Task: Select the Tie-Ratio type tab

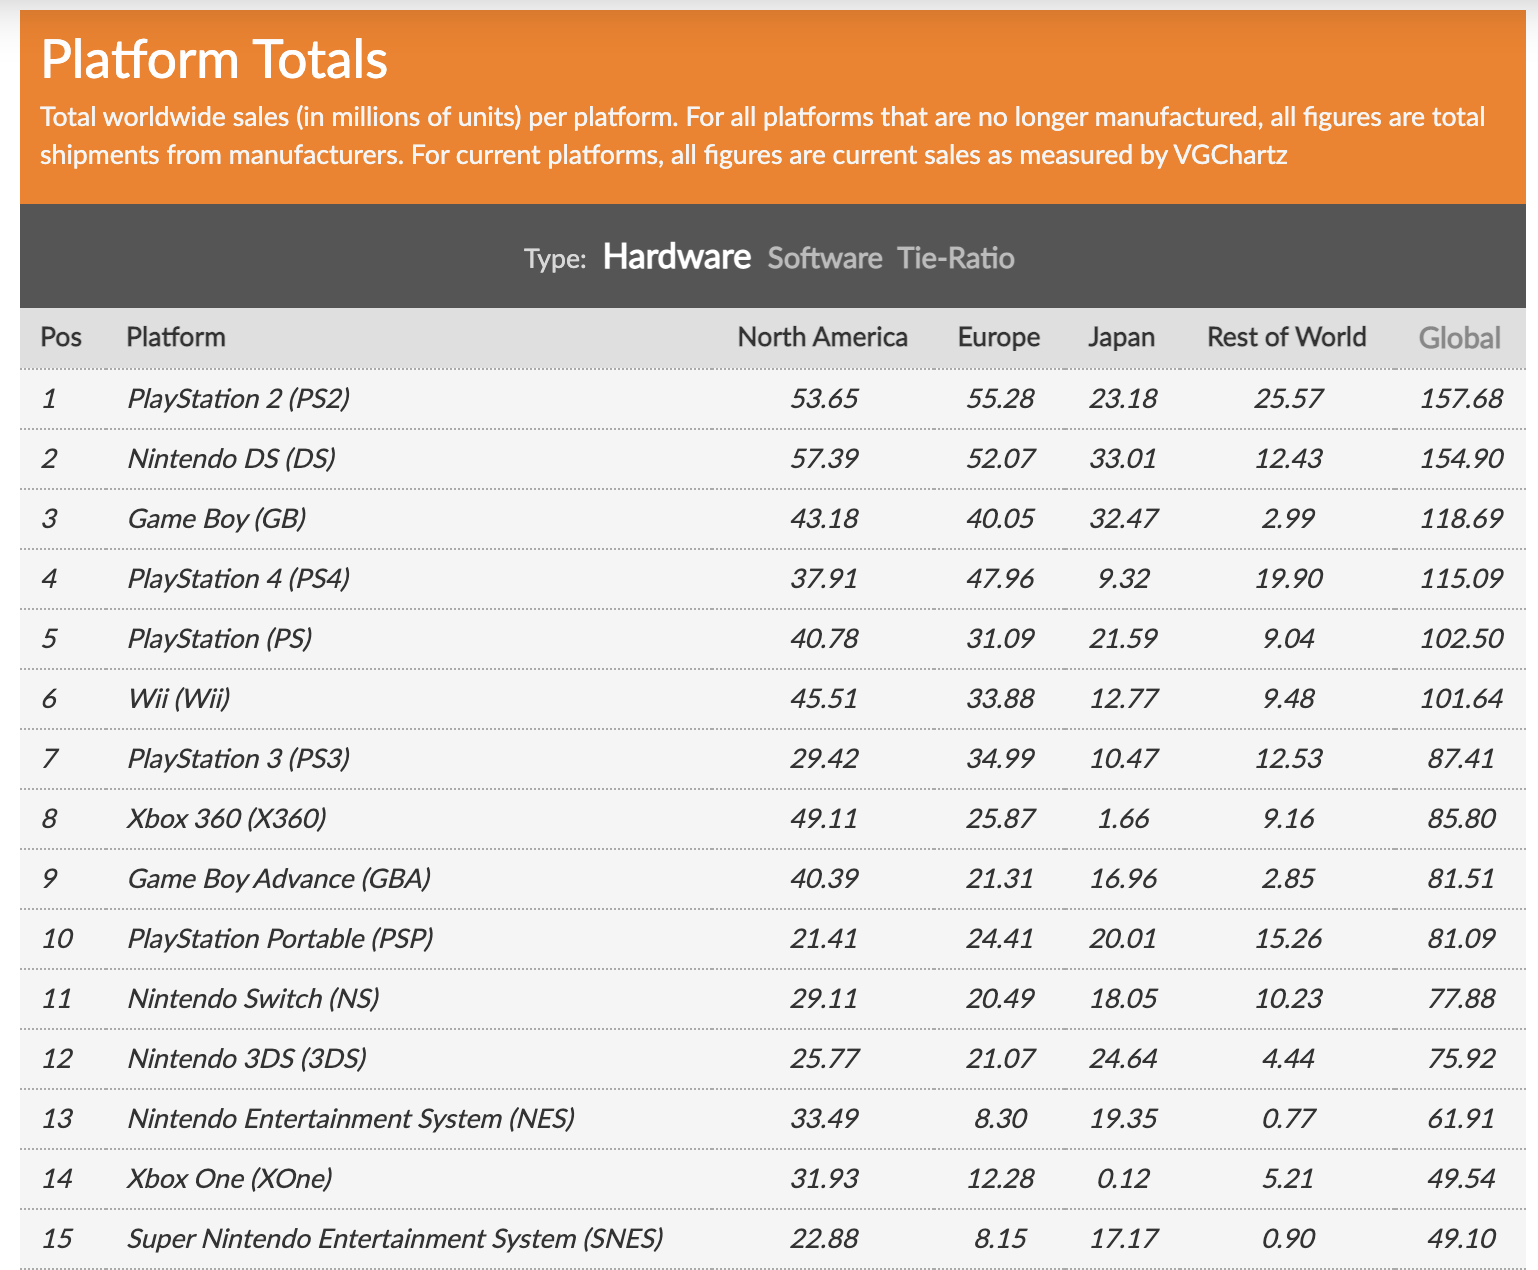Action: 955,258
